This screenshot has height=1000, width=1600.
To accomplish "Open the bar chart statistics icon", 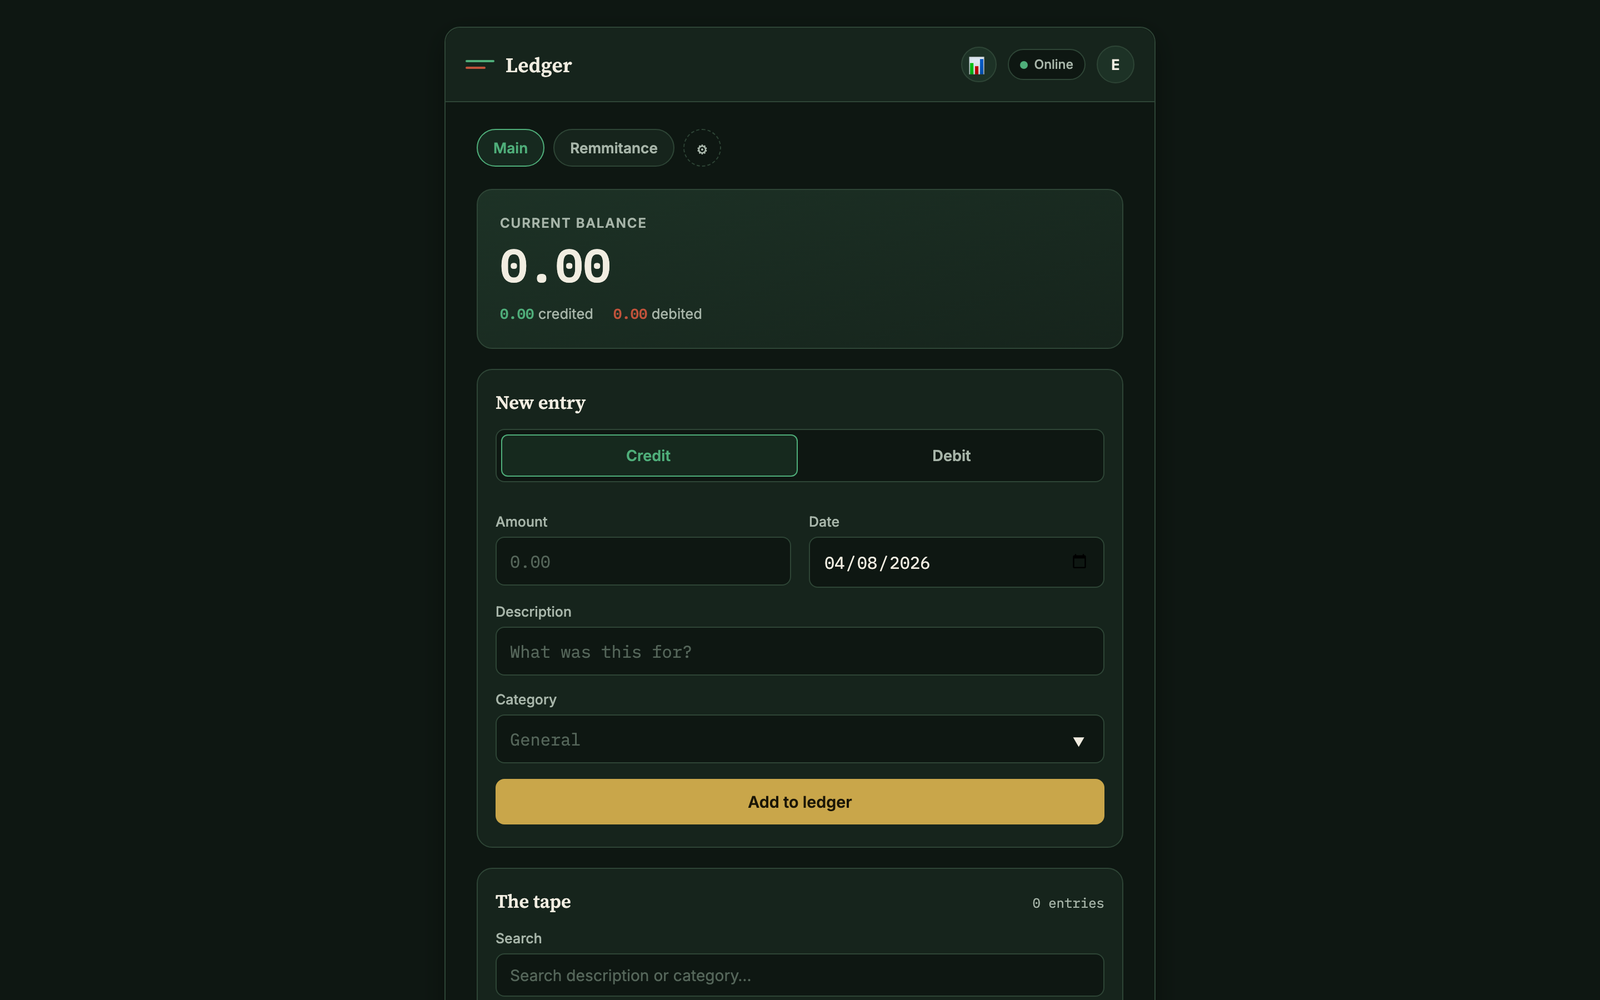I will (x=978, y=65).
